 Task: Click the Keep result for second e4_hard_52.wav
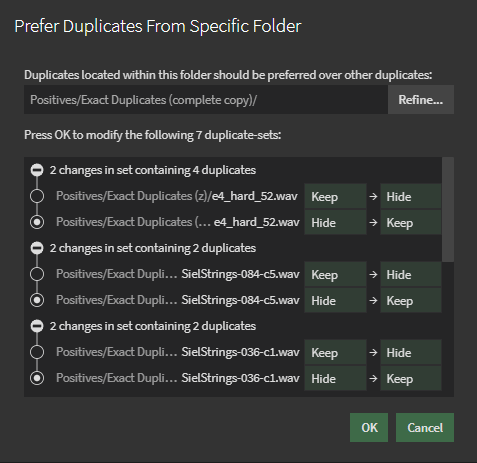pyautogui.click(x=411, y=222)
